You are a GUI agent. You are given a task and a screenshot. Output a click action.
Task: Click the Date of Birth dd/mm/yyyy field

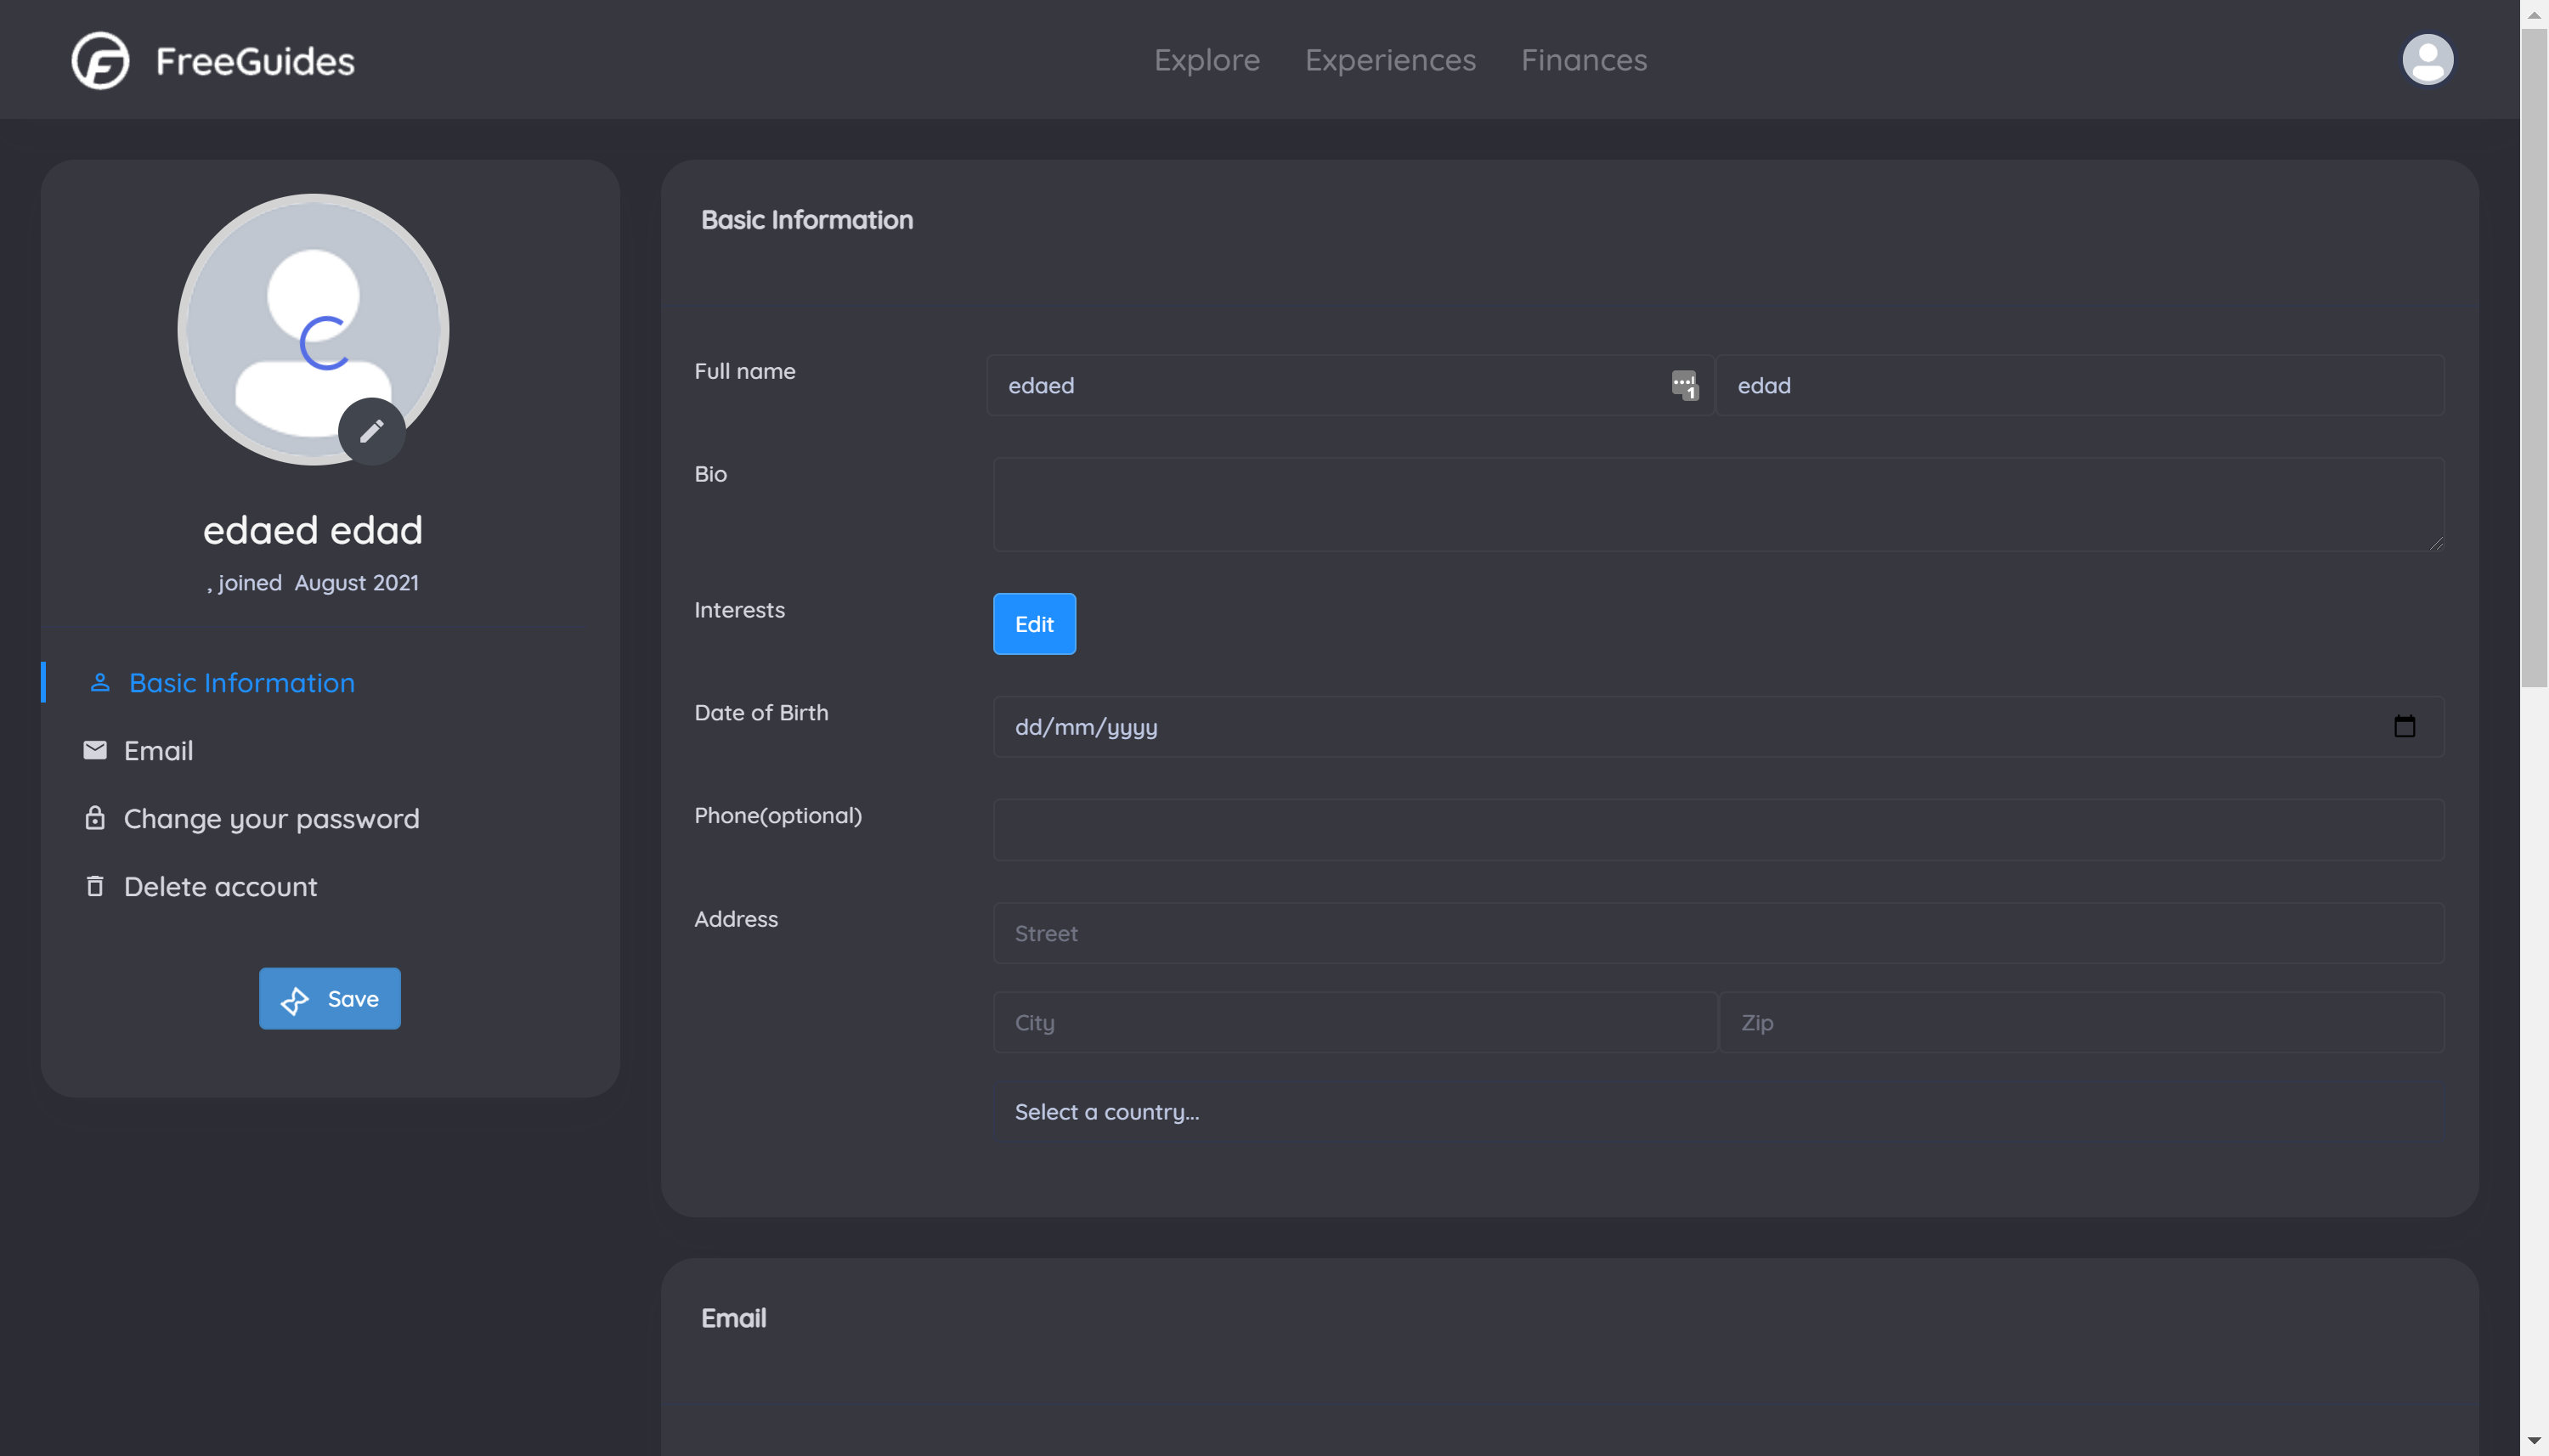[x=1718, y=727]
